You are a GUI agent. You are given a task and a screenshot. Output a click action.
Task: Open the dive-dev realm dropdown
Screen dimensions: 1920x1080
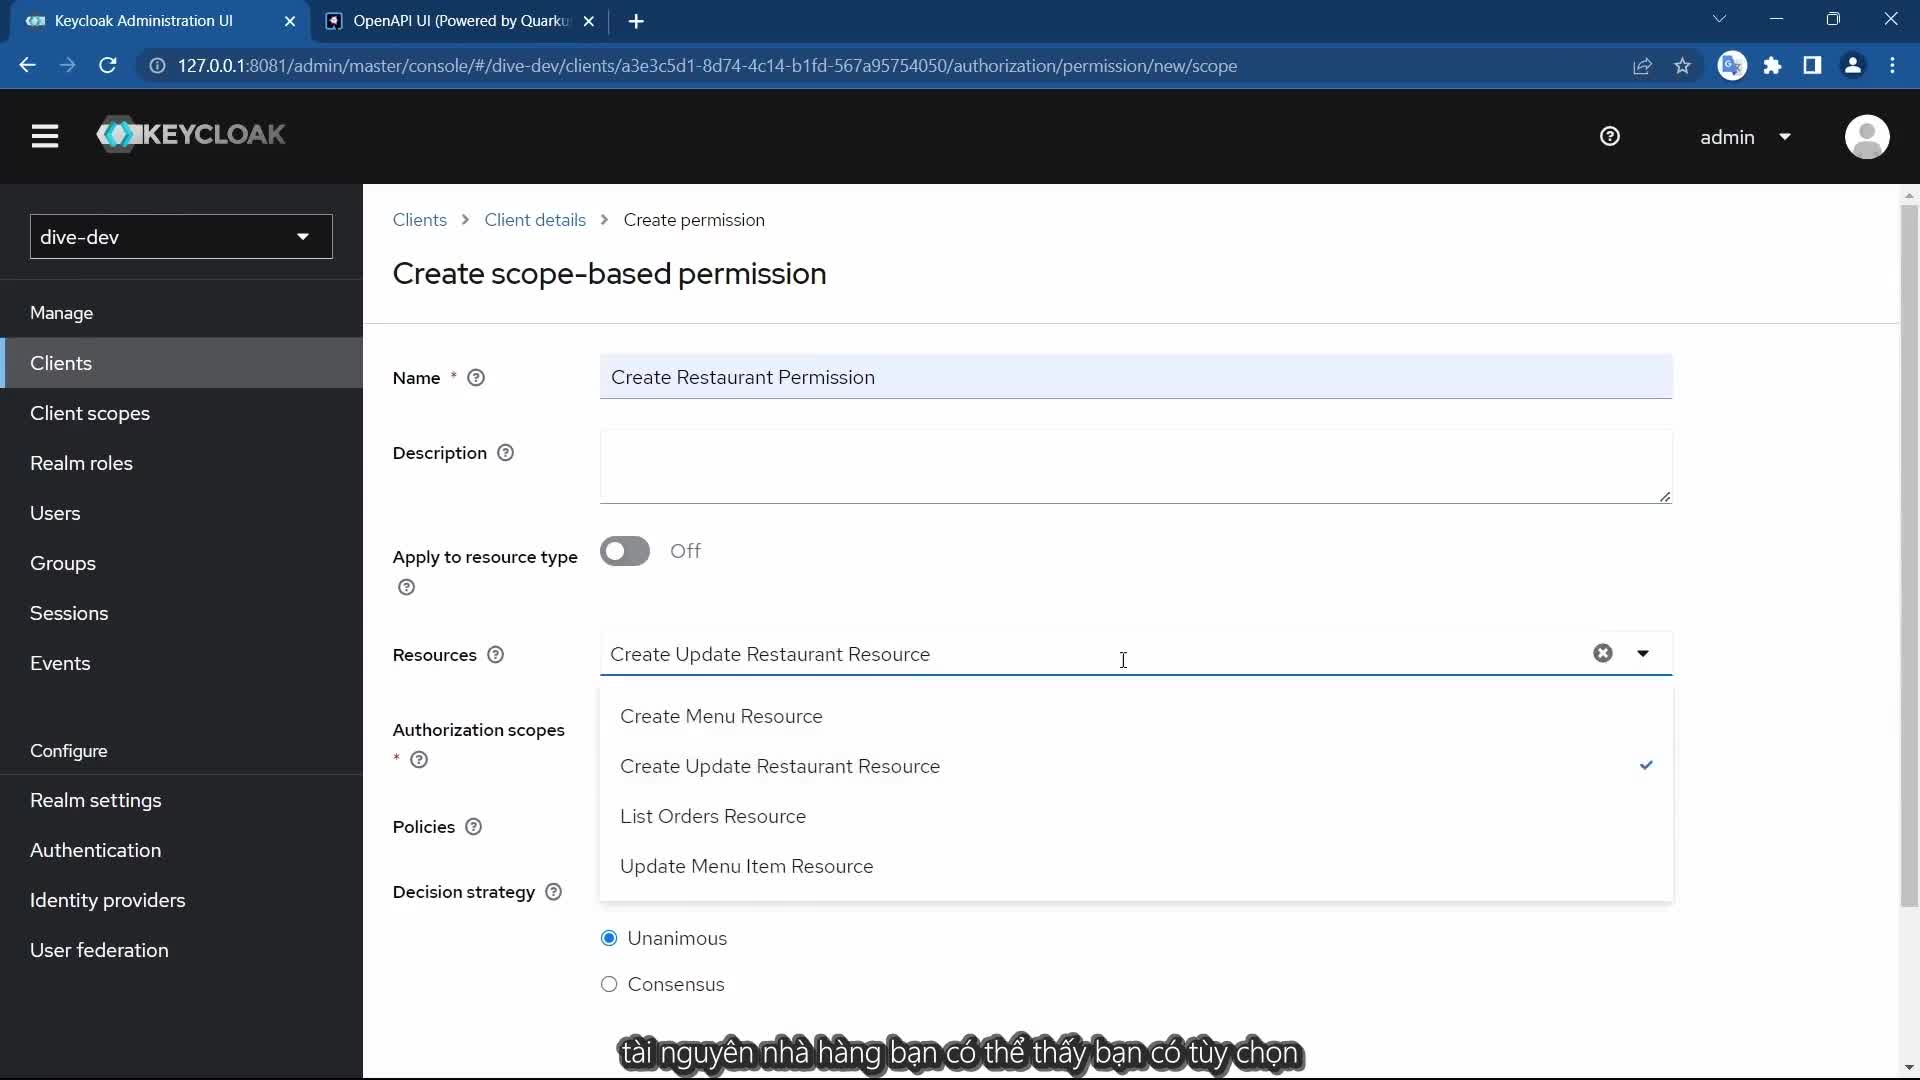(181, 237)
